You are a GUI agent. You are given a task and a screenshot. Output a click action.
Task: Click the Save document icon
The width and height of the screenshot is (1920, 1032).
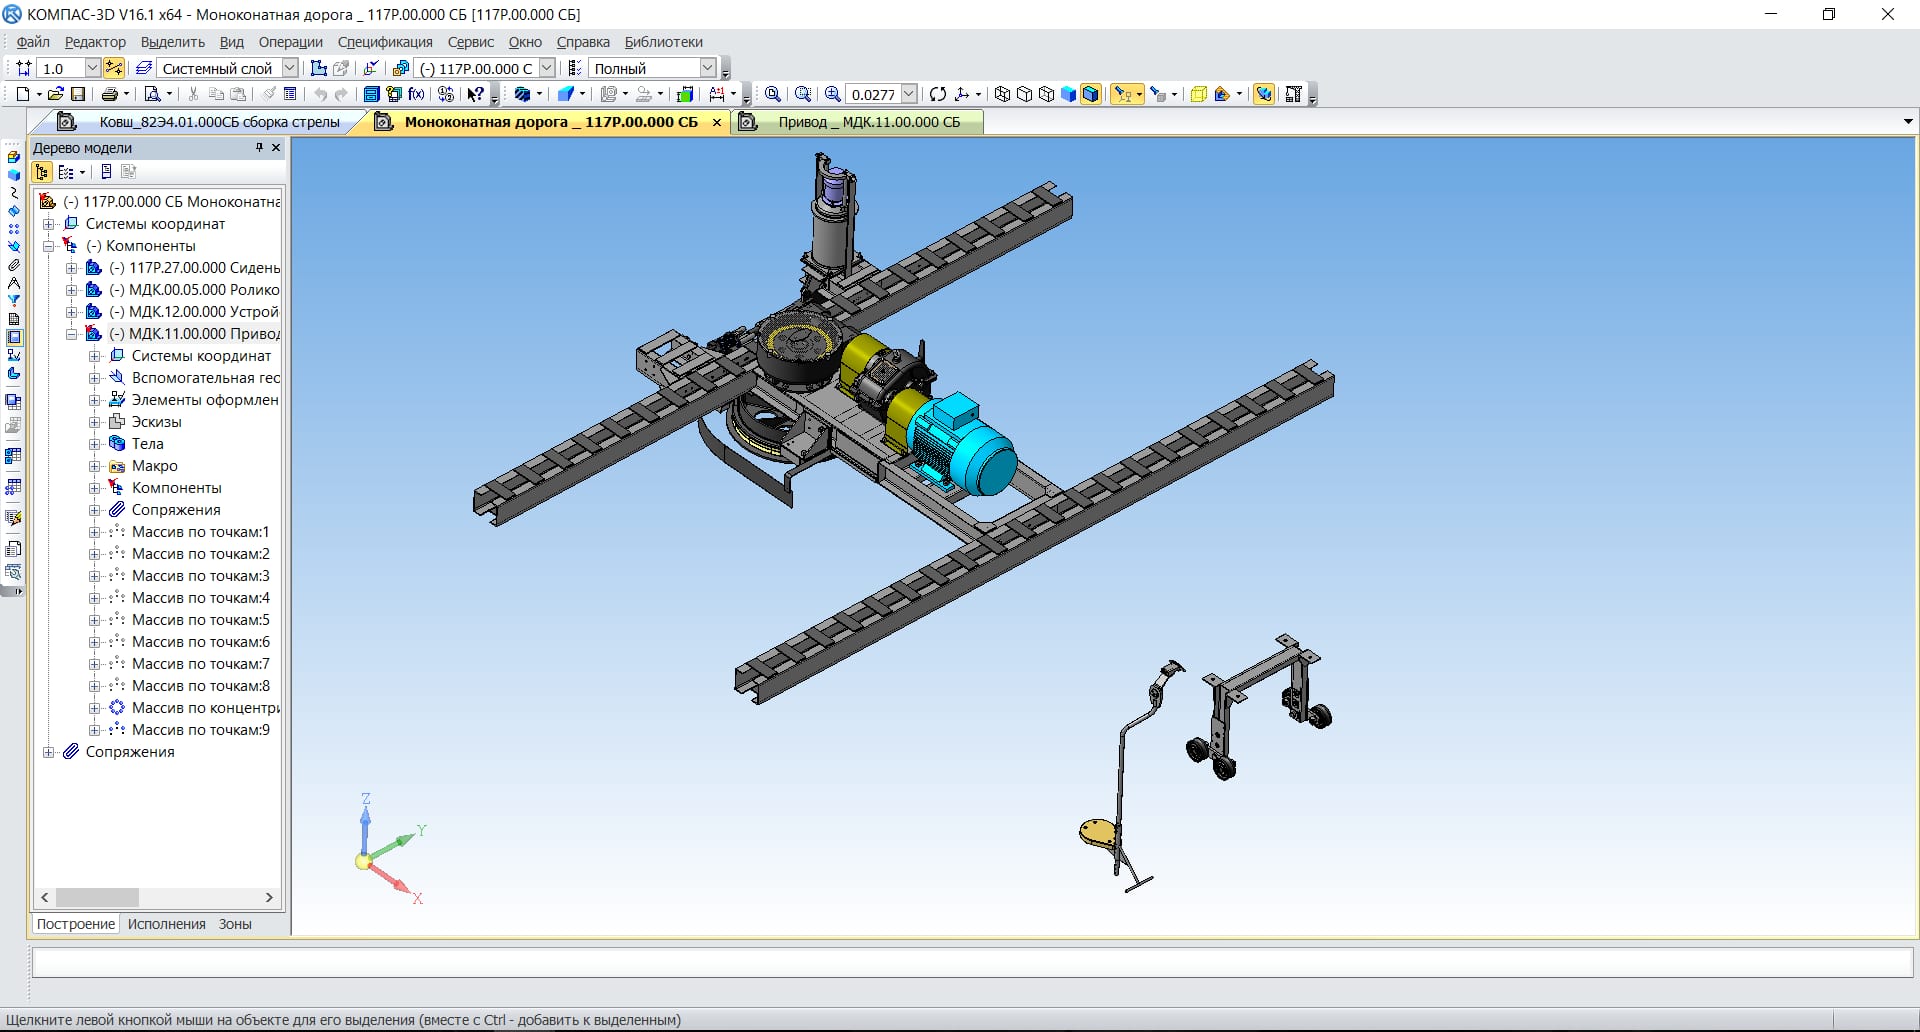click(x=78, y=94)
